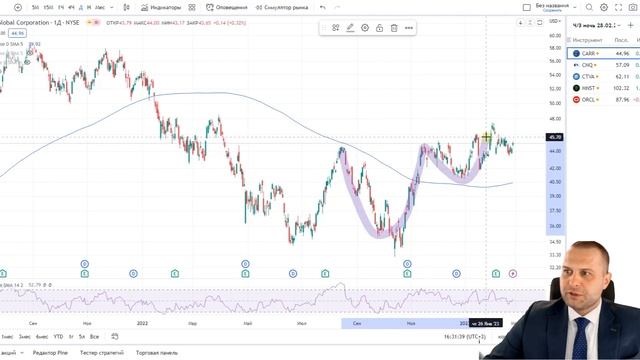Viewport: 640px width, 360px height.
Task: Select ORCL in the watchlist
Action: point(604,100)
